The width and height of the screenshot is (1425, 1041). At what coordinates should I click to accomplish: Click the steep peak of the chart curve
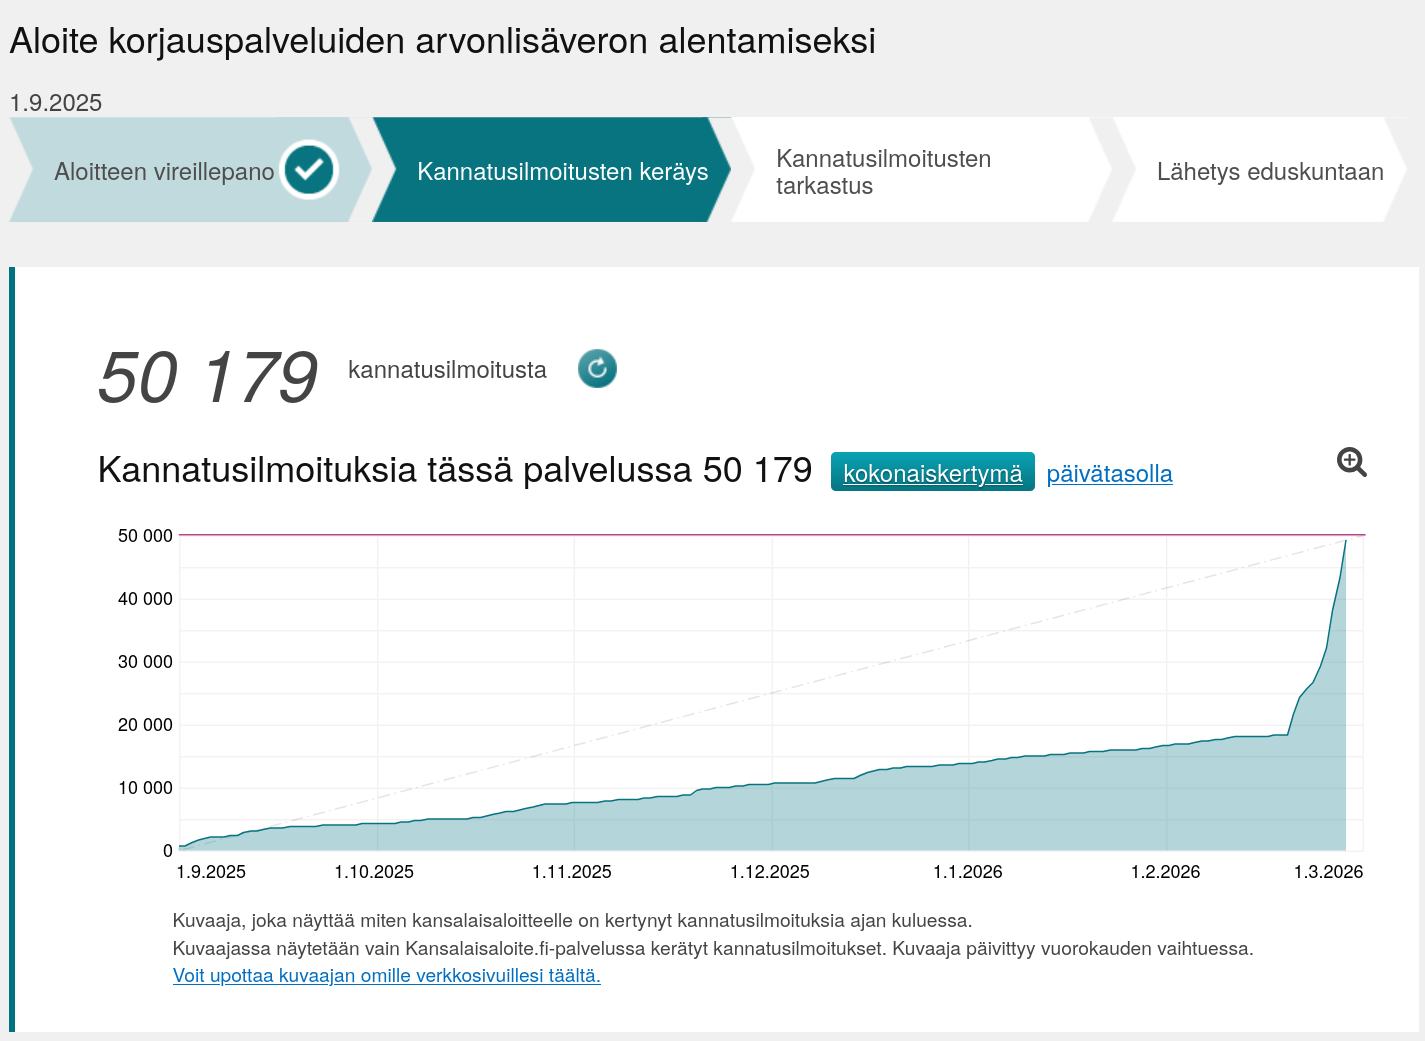[x=1344, y=545]
